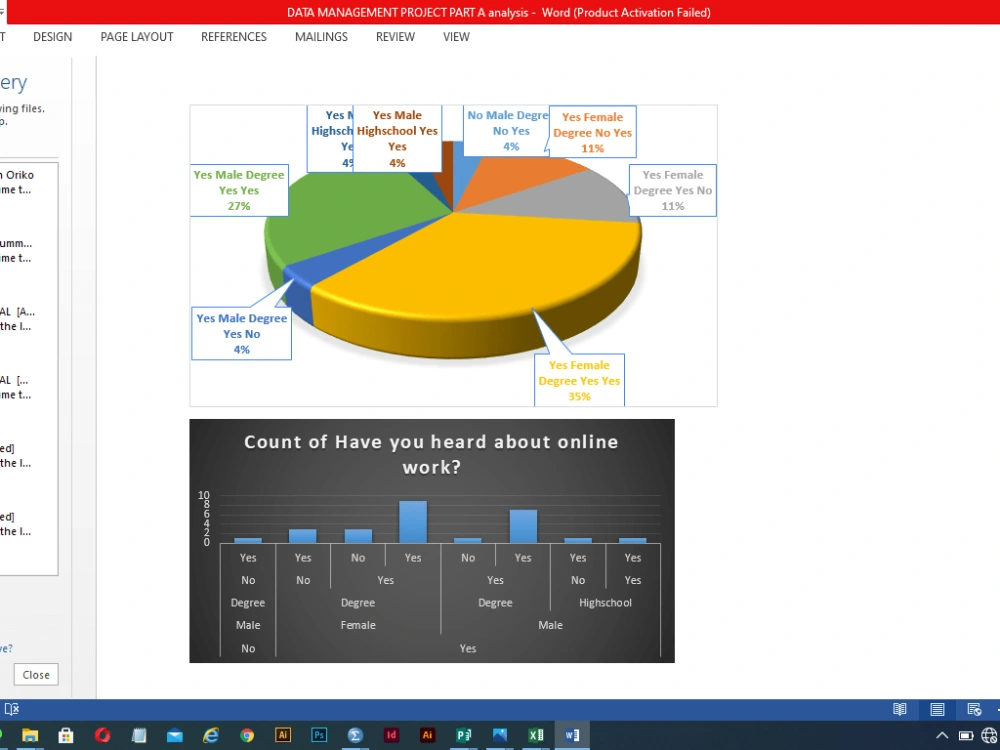
Task: Close the document recovery pane
Action: (36, 675)
